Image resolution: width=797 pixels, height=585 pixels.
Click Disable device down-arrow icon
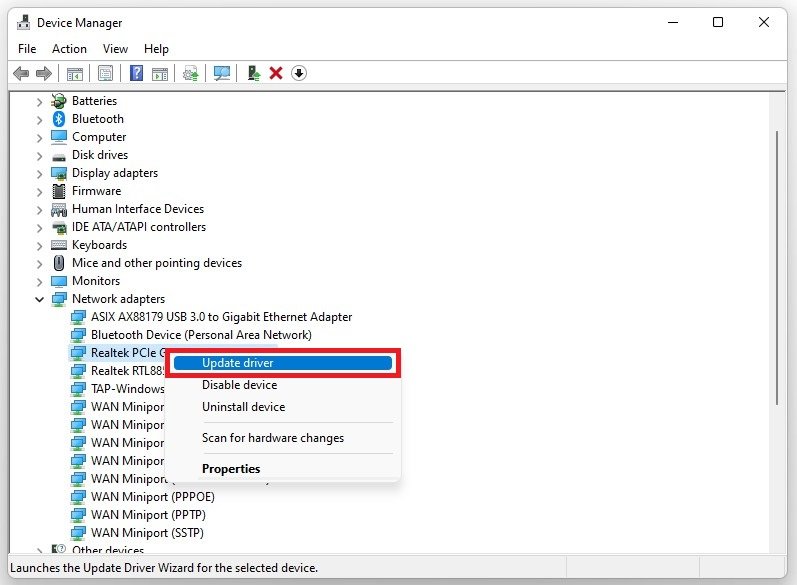click(x=299, y=74)
